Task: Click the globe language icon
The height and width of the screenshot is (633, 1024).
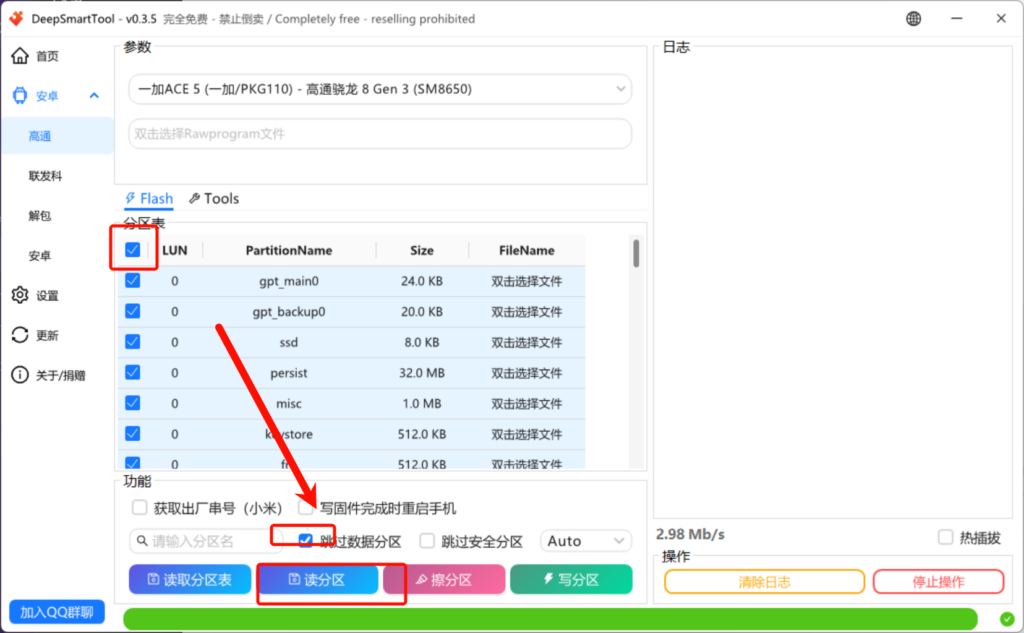Action: pyautogui.click(x=914, y=19)
